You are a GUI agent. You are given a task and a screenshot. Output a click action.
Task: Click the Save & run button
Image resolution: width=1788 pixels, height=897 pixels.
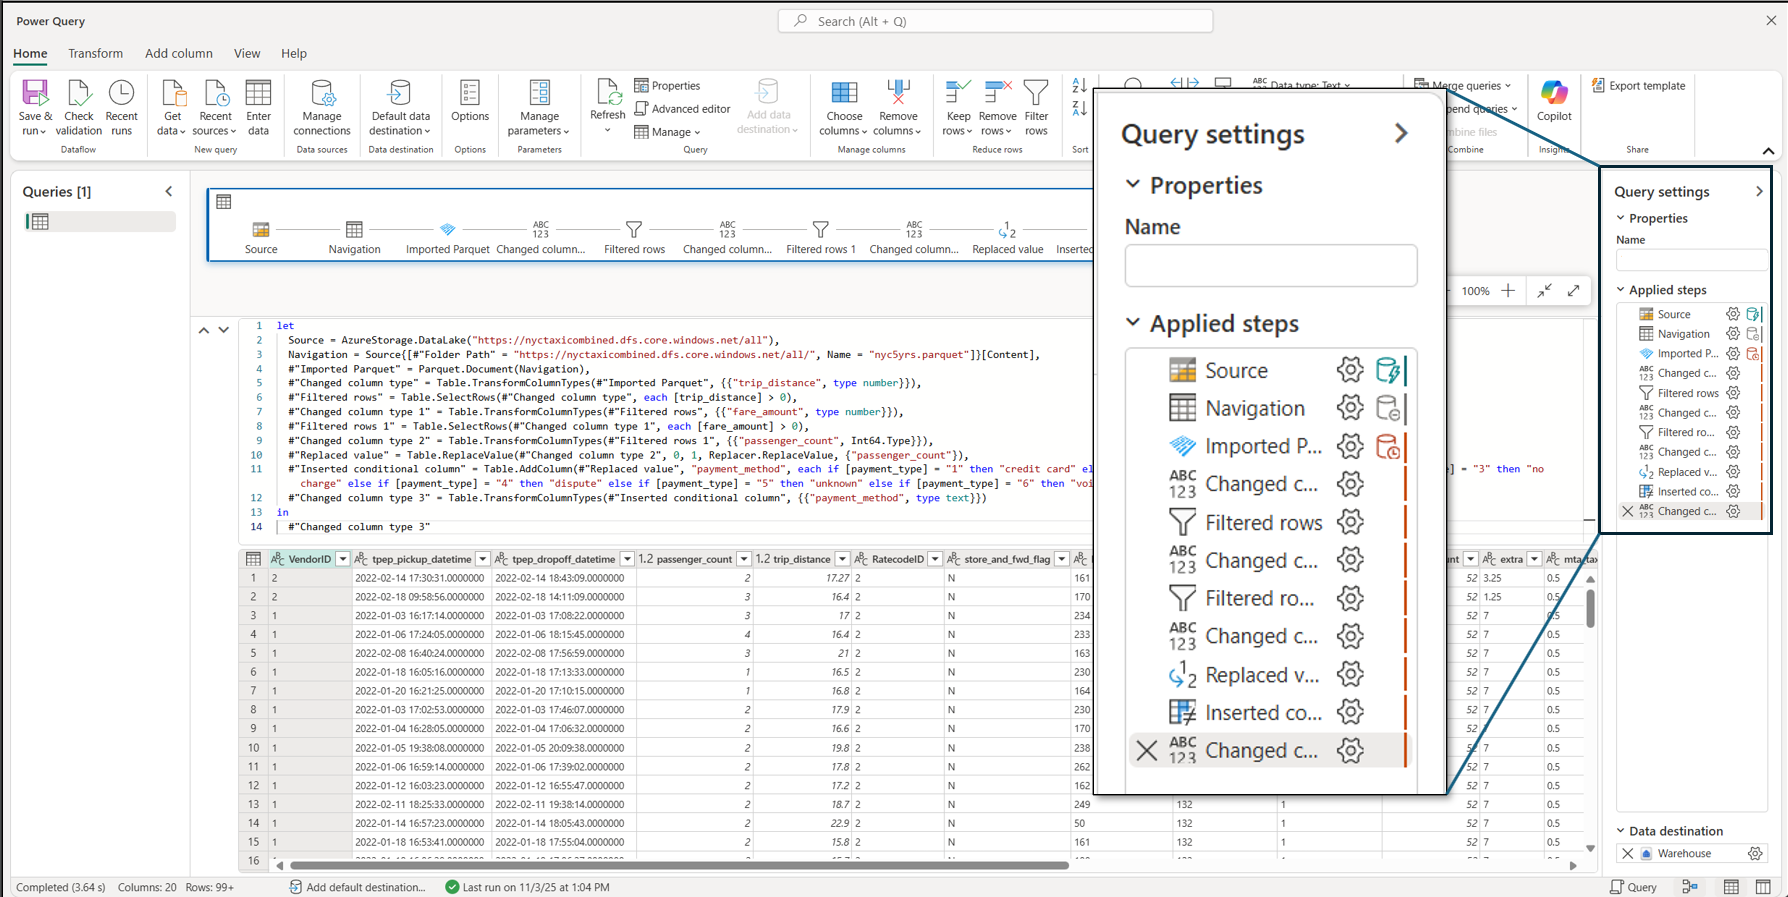tap(35, 108)
